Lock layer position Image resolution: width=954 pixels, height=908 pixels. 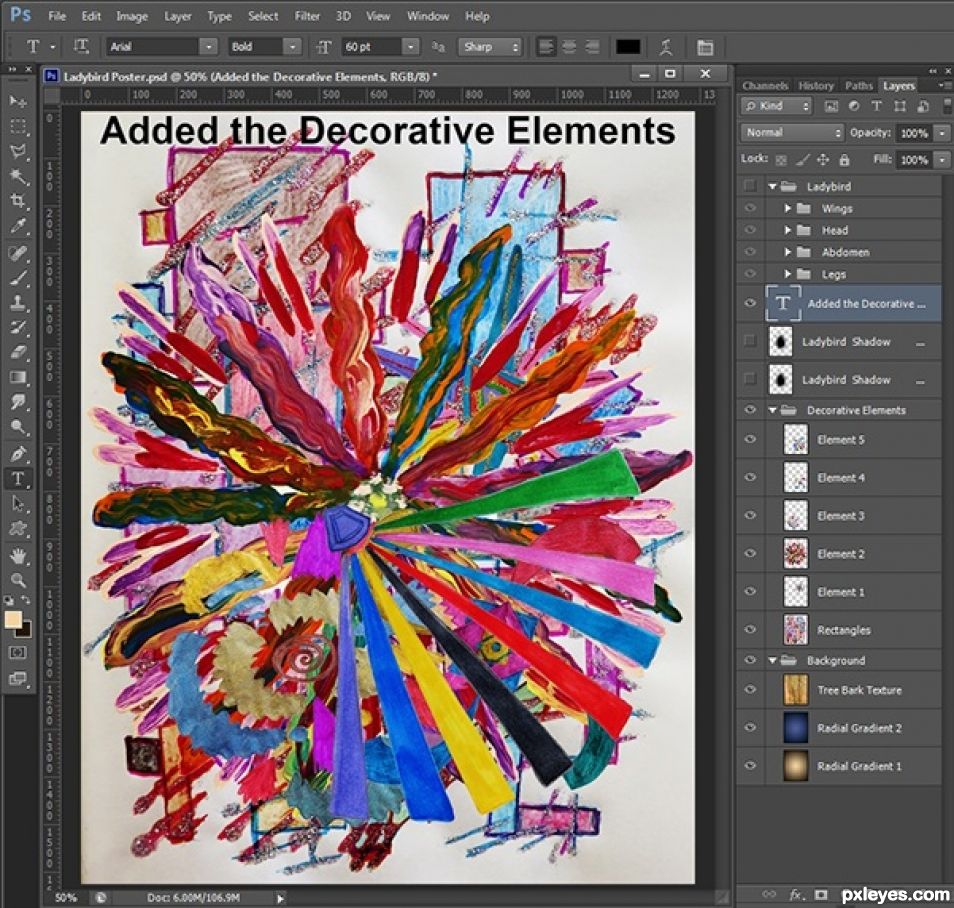coord(823,160)
